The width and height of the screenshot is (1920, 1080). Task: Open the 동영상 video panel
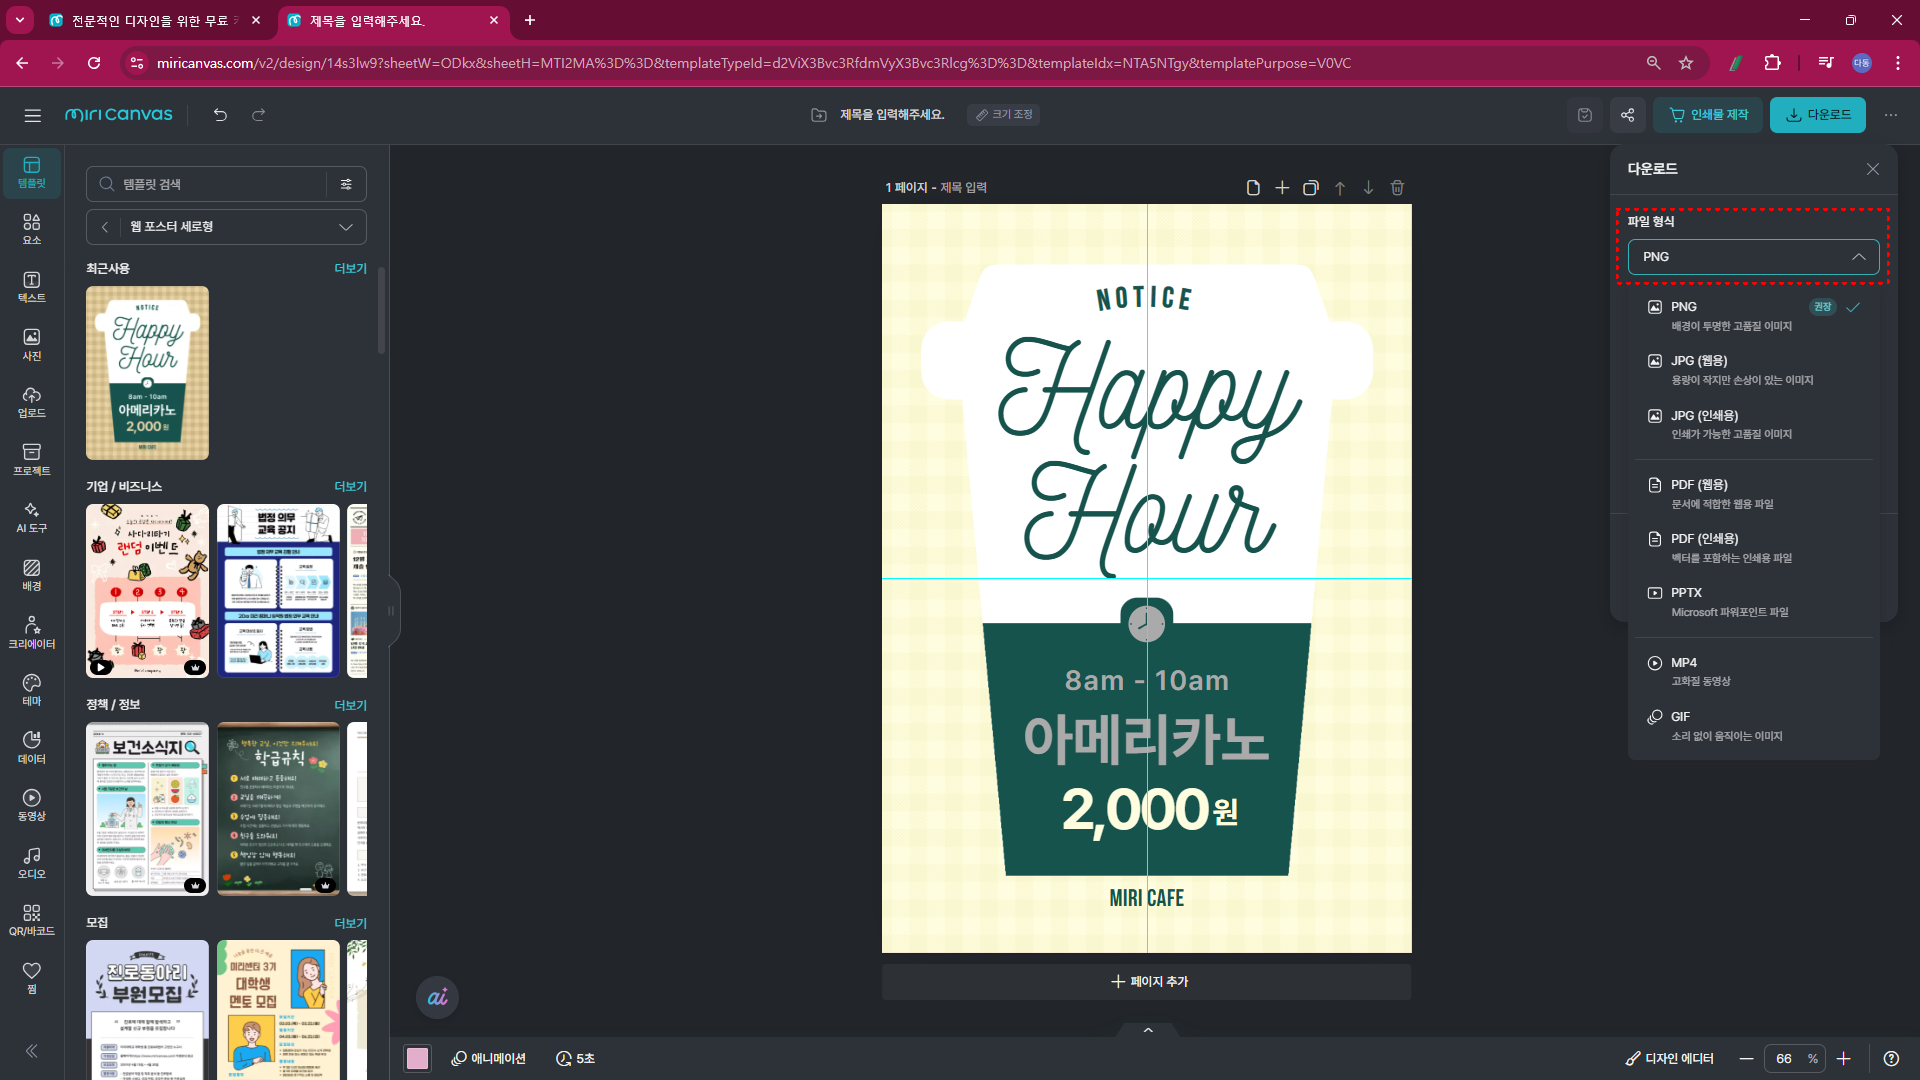(32, 805)
